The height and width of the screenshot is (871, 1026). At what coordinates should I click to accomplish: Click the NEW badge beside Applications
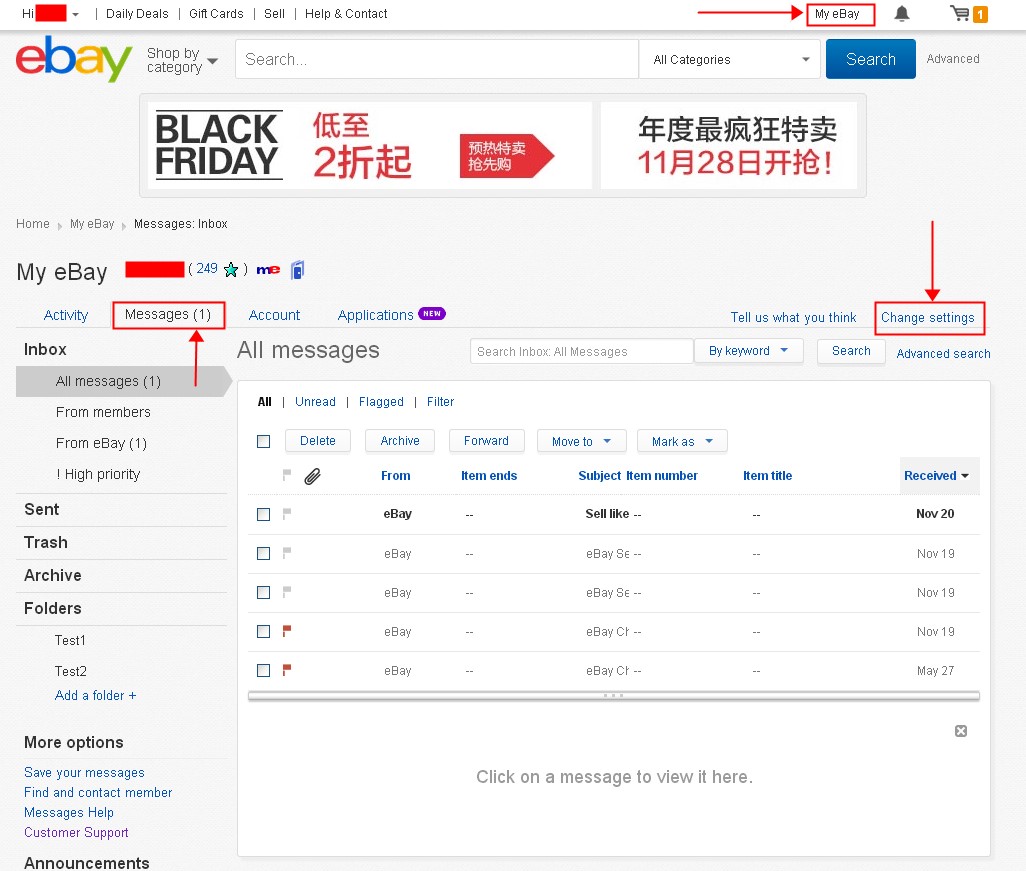(x=432, y=313)
